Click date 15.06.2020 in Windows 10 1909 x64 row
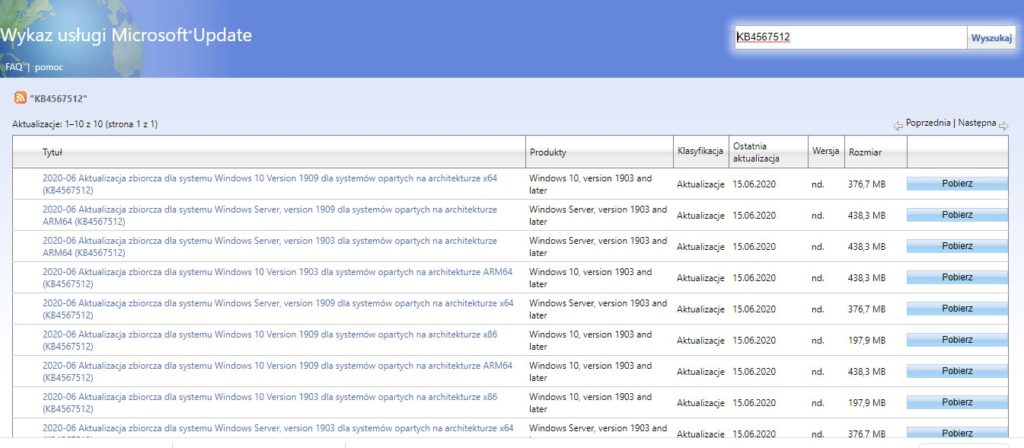Screen dimensions: 1024x448 click(754, 185)
